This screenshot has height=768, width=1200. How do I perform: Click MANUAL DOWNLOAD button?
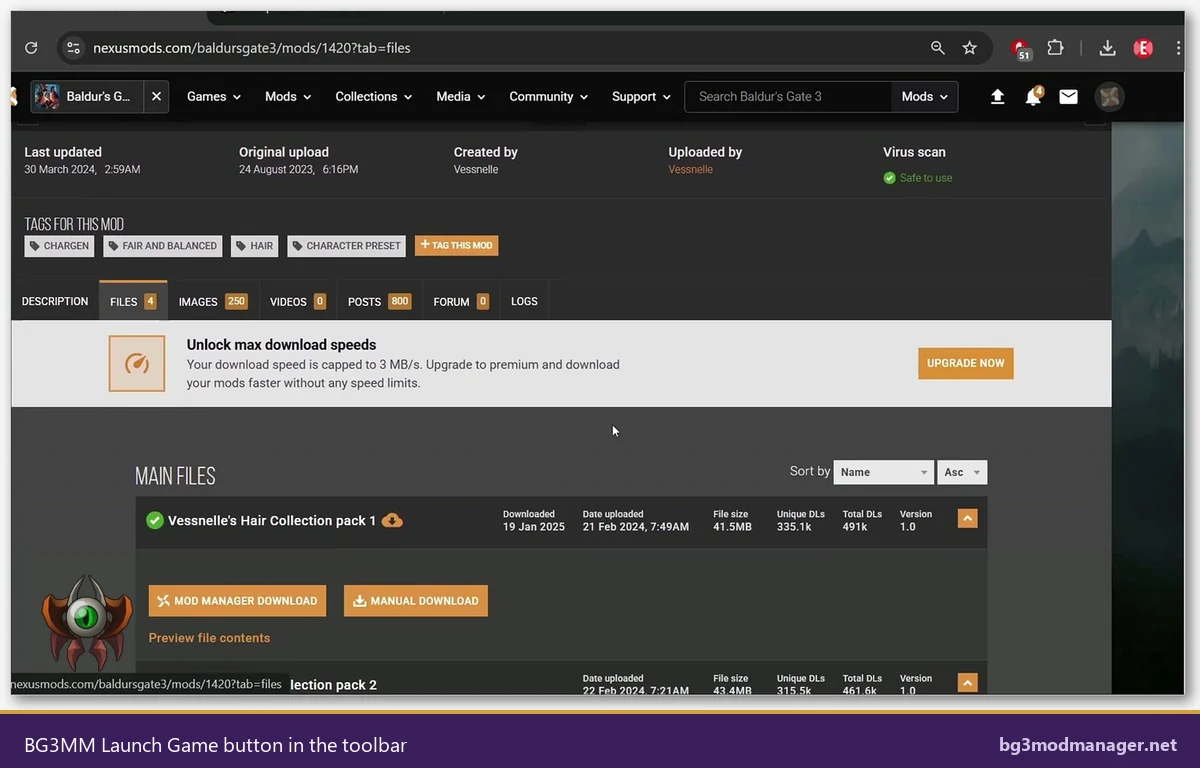(416, 601)
